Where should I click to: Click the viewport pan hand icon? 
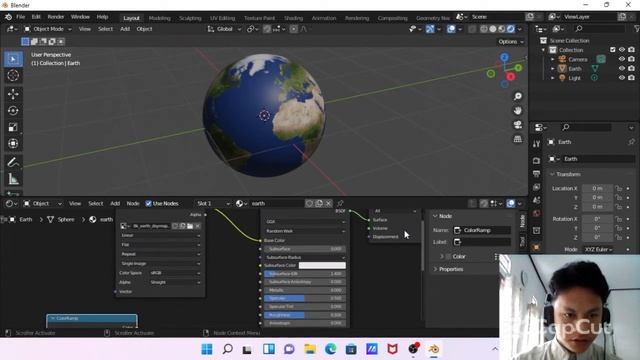tap(518, 111)
